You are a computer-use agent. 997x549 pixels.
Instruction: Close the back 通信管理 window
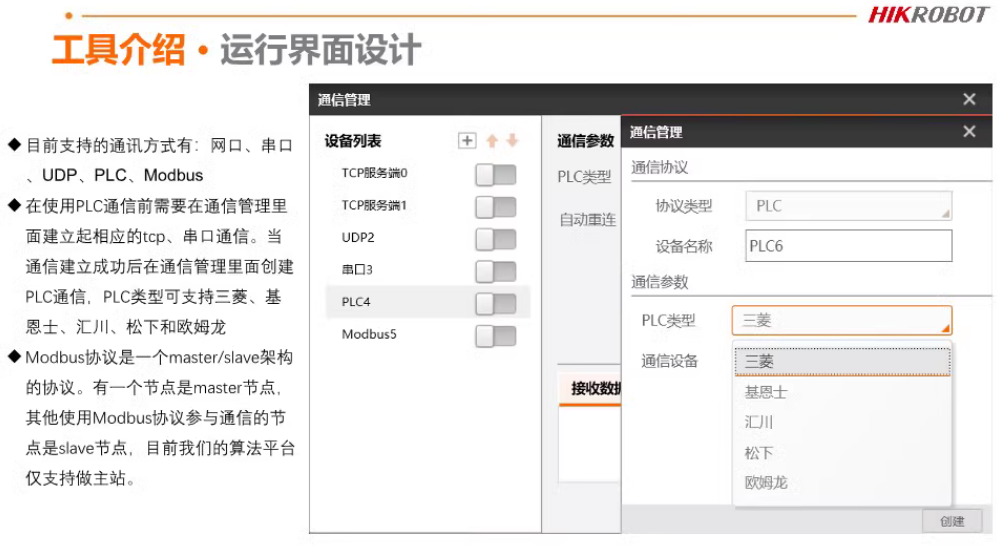coord(968,99)
